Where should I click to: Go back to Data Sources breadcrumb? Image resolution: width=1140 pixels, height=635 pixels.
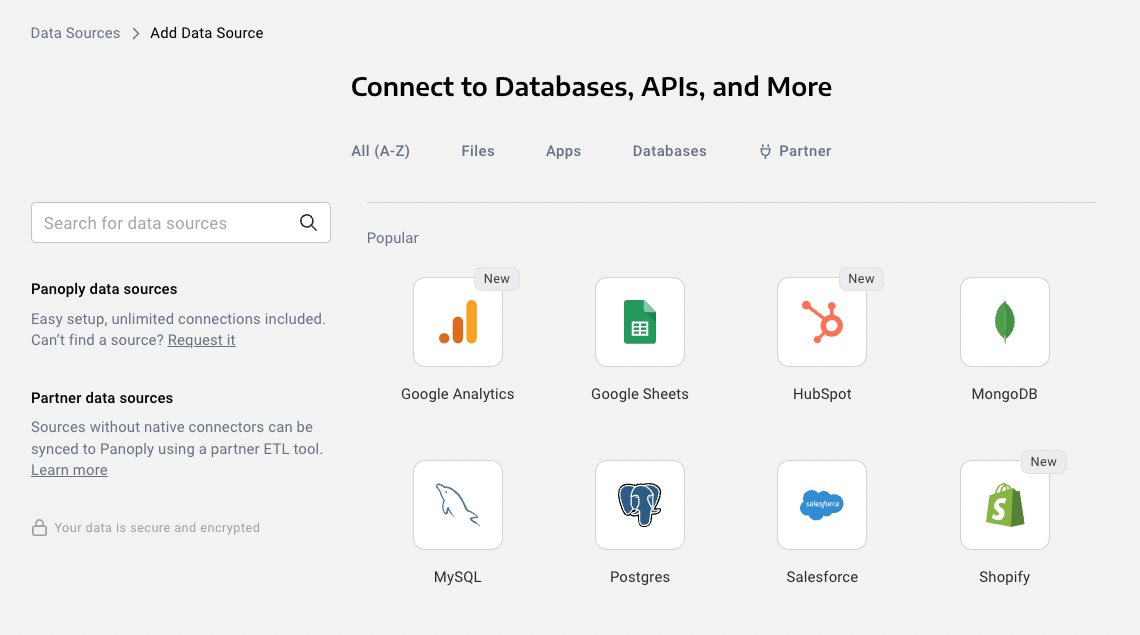pyautogui.click(x=75, y=33)
